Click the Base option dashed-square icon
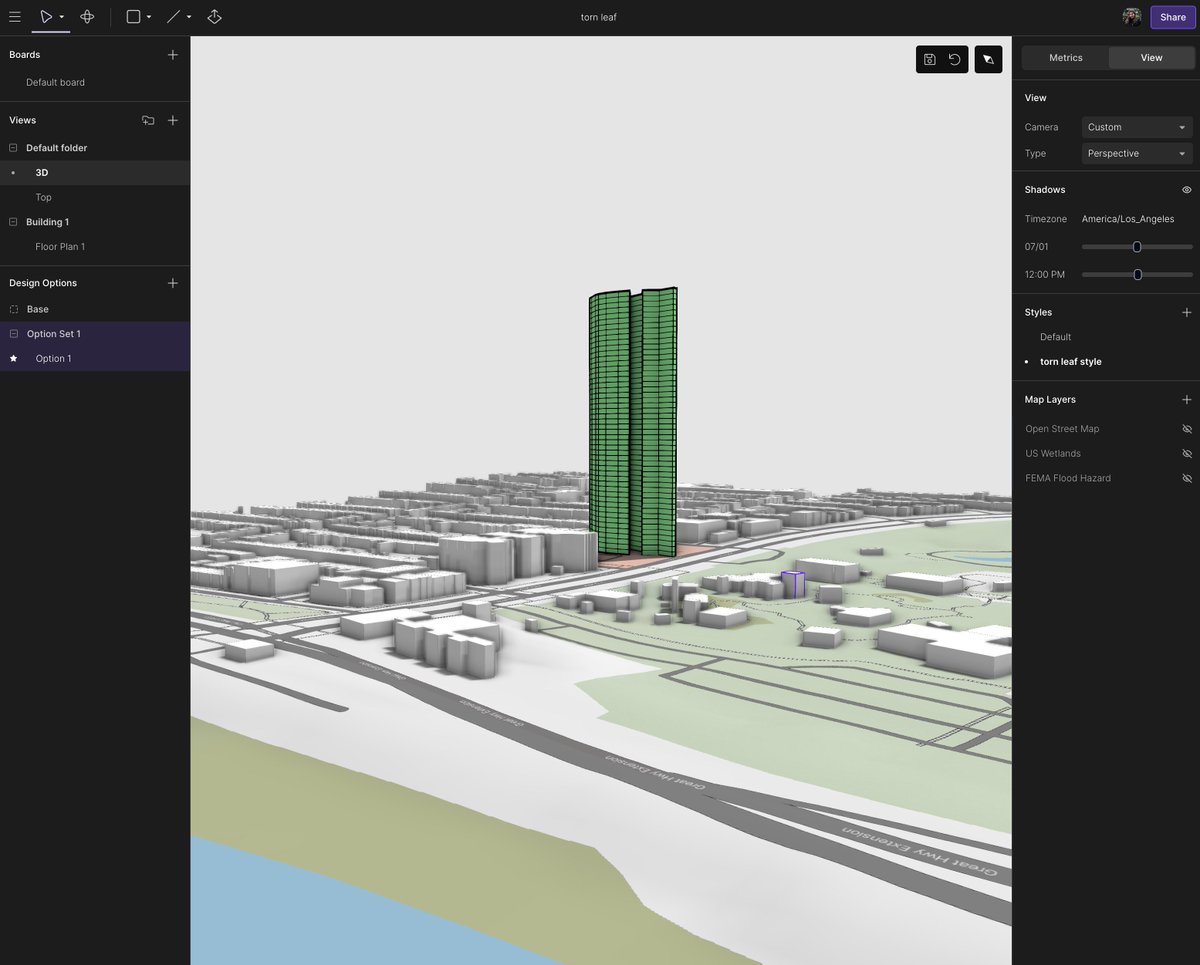Viewport: 1200px width, 965px height. coord(13,309)
